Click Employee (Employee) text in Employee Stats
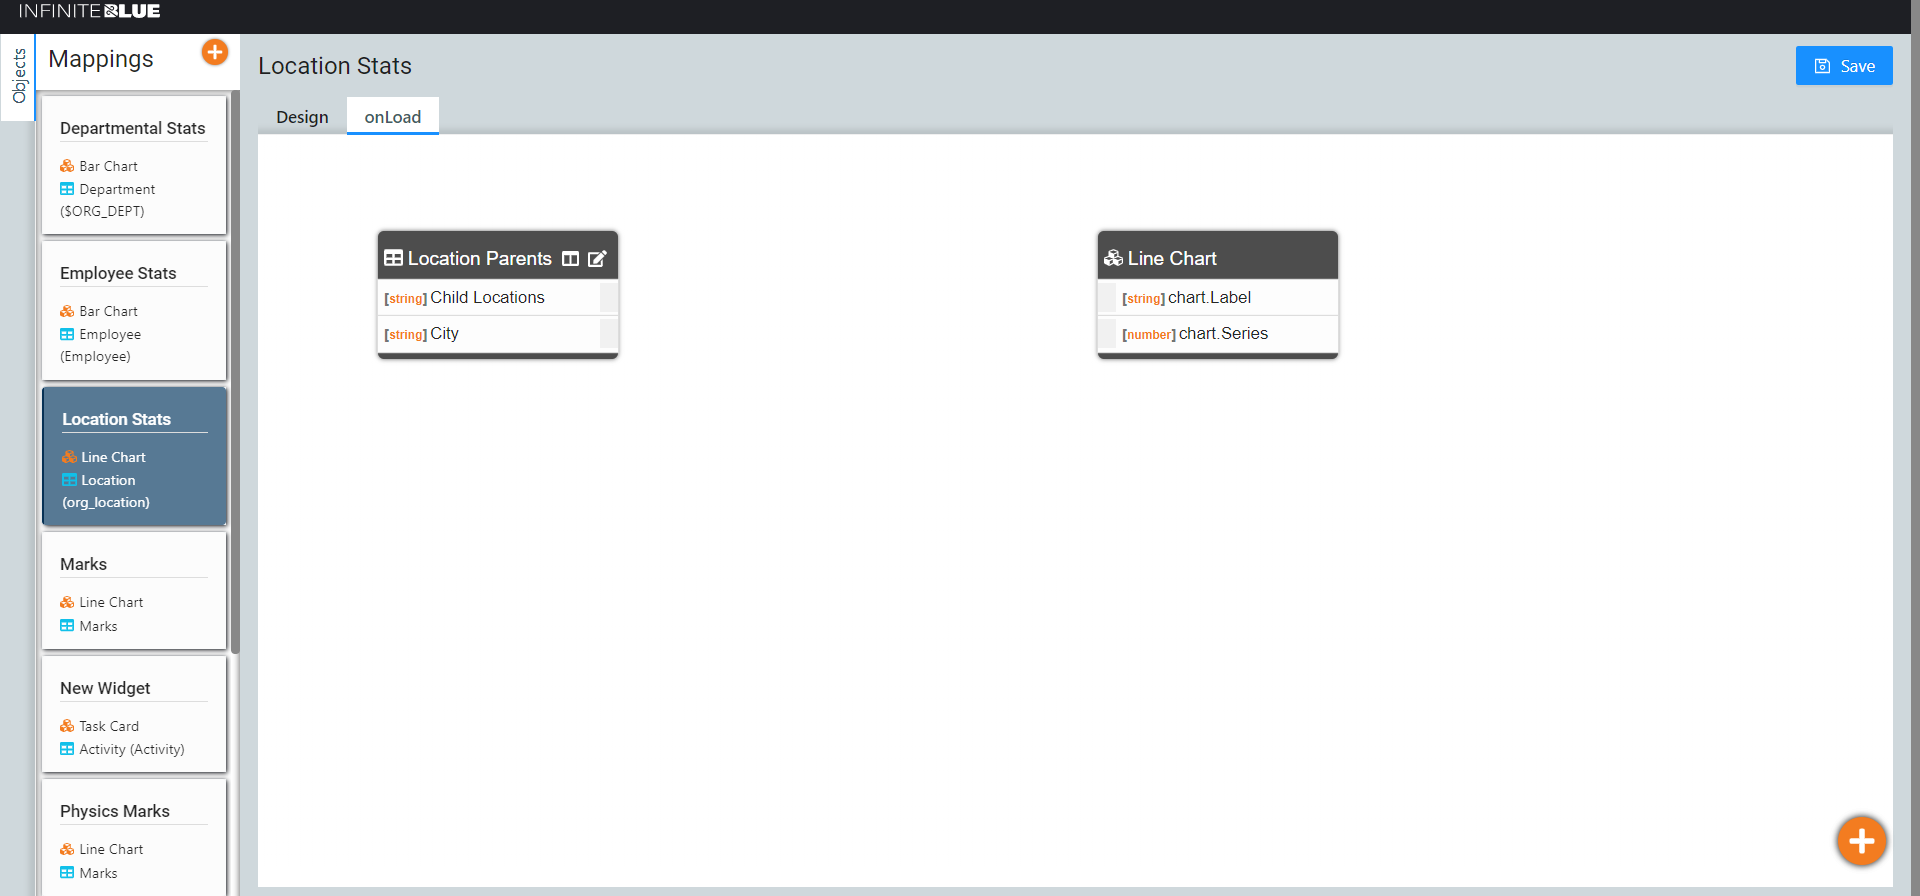1920x896 pixels. click(100, 345)
